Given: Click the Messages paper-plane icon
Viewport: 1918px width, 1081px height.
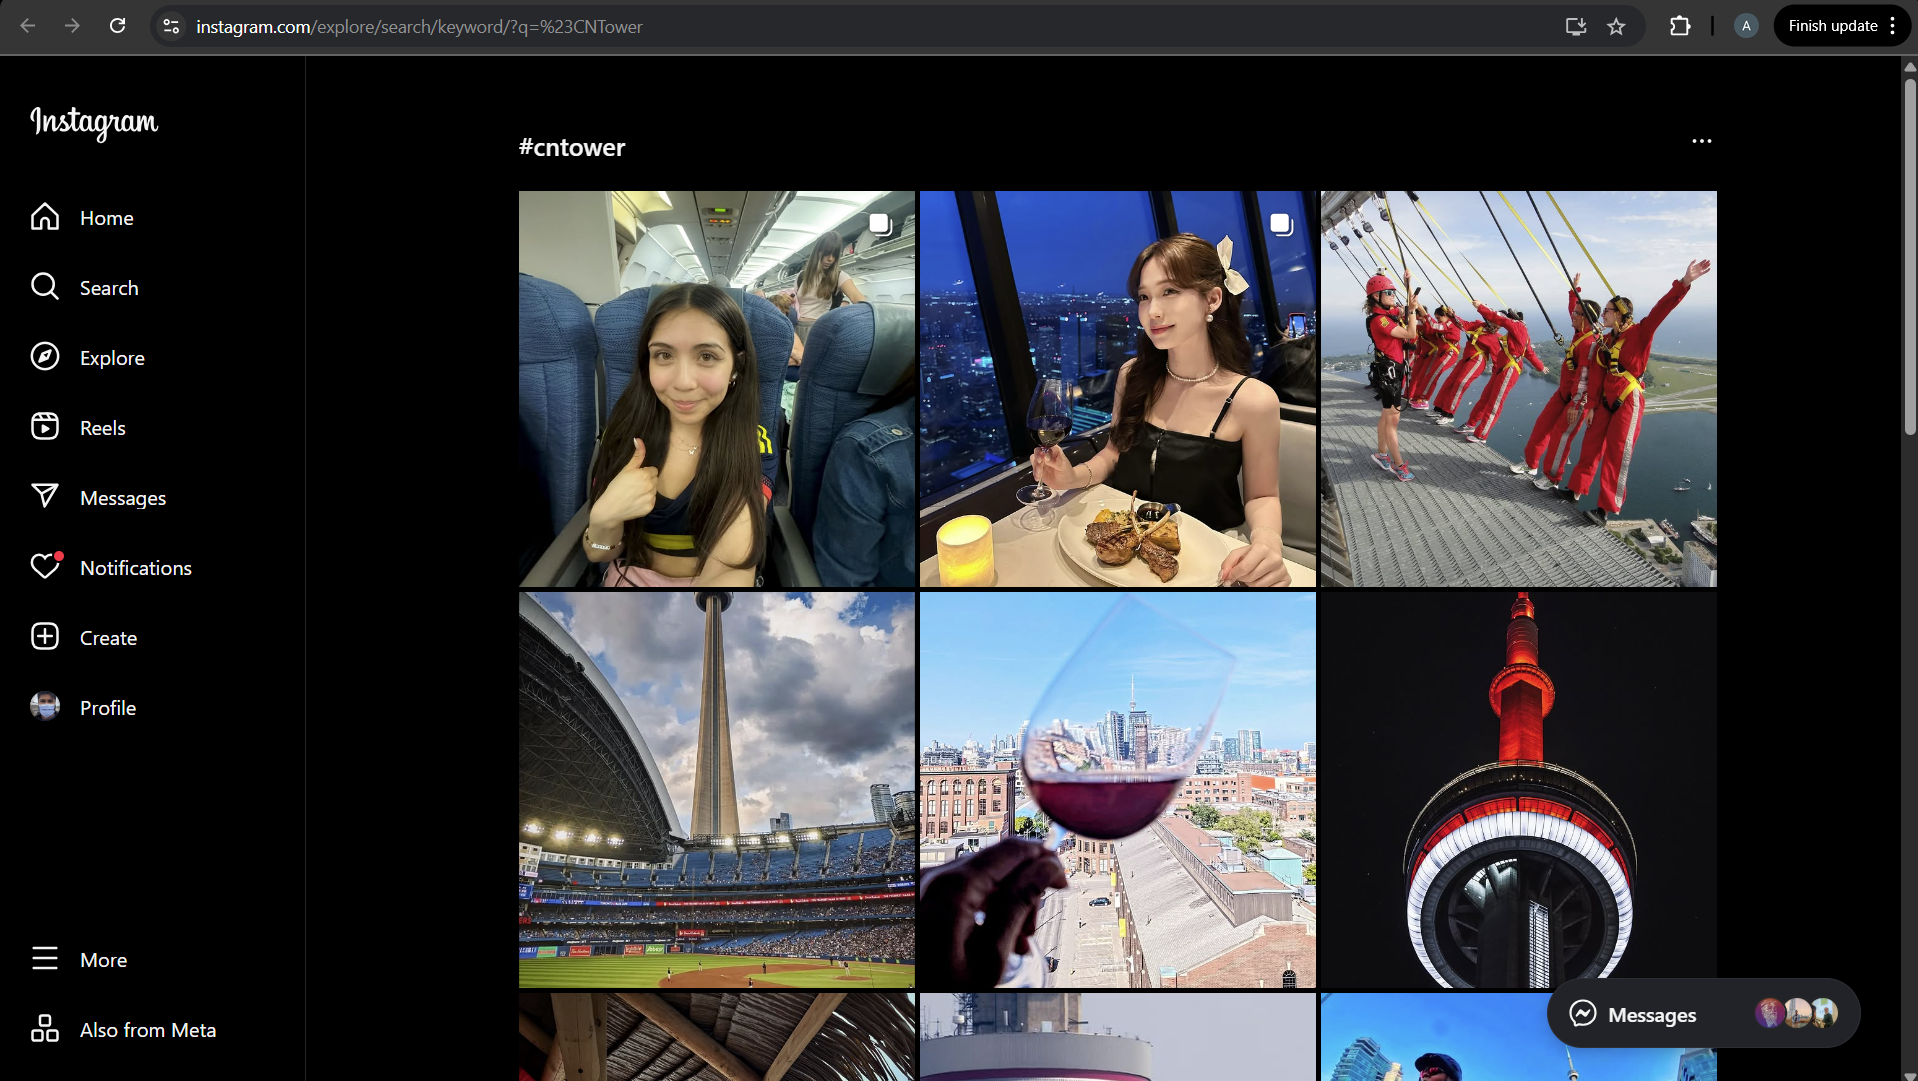Looking at the screenshot, I should [x=45, y=497].
